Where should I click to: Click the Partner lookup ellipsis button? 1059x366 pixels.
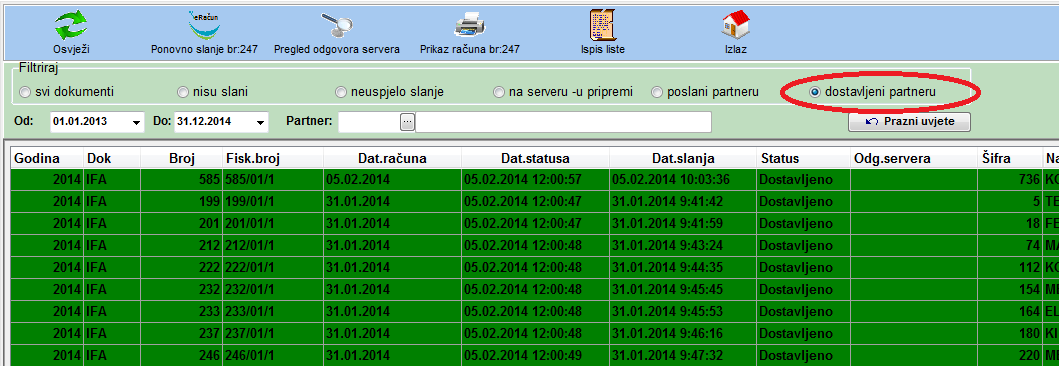pyautogui.click(x=407, y=122)
